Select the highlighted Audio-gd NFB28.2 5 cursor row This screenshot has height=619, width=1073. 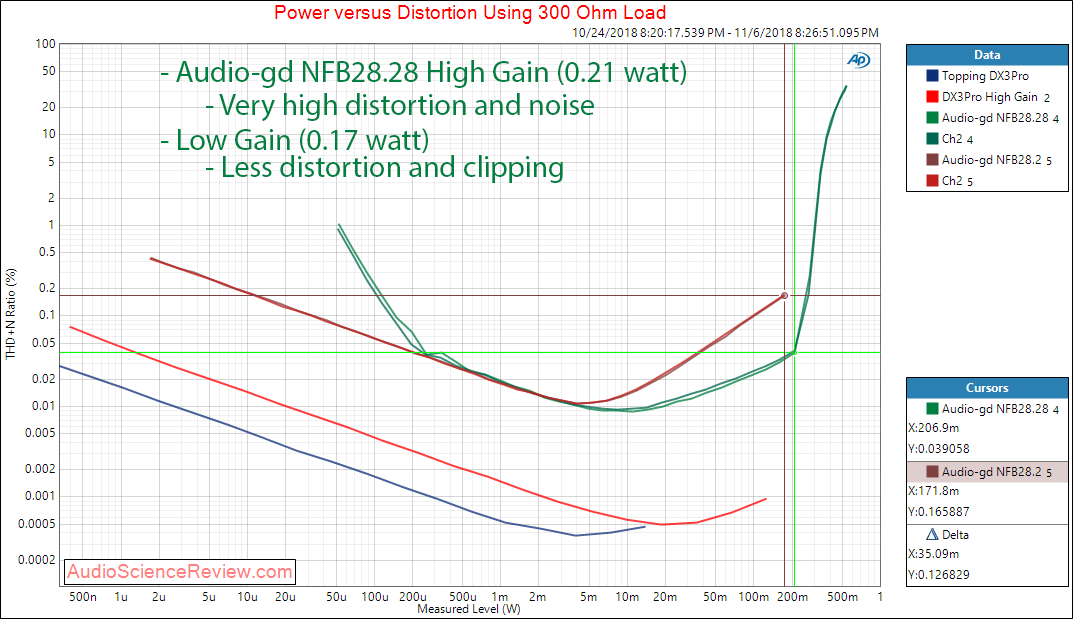987,471
